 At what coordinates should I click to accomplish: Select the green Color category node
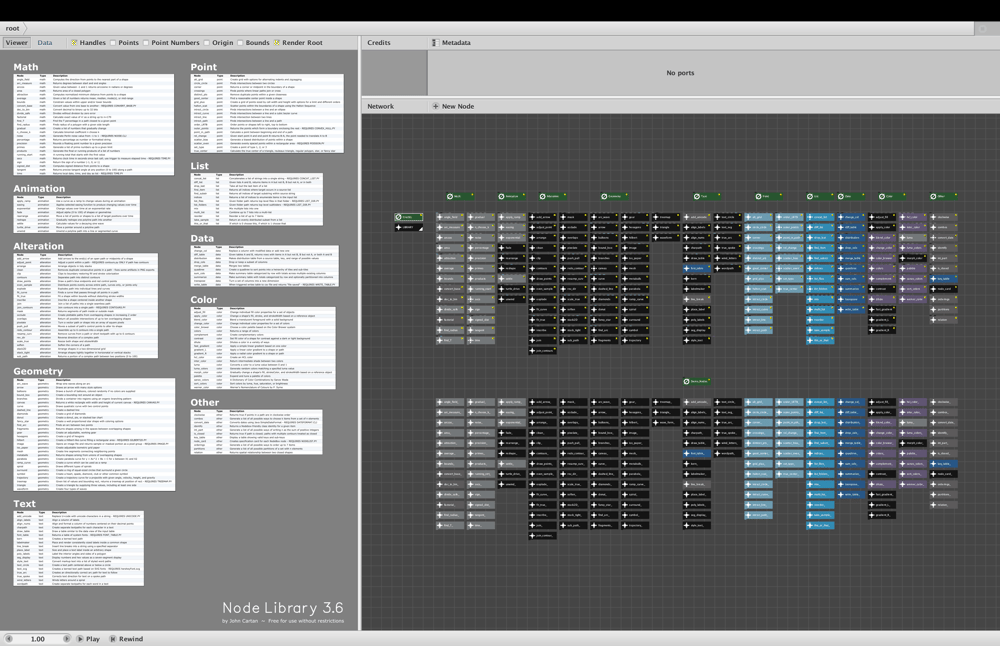892,196
